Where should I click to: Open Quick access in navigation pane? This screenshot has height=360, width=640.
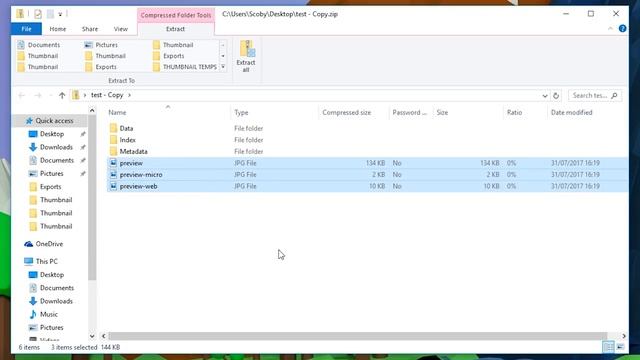click(50, 121)
